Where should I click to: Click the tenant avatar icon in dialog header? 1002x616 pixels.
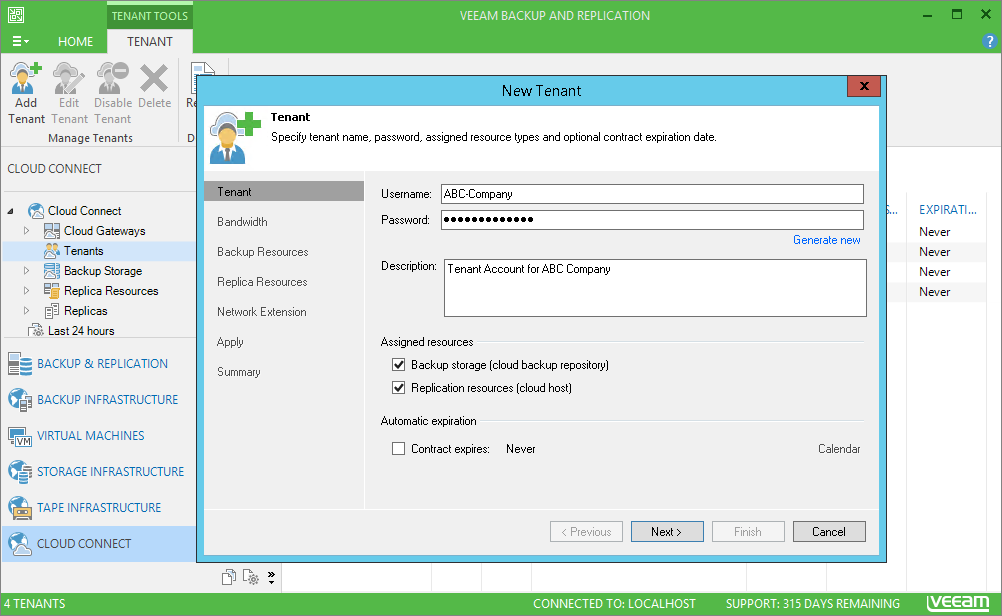tap(235, 137)
